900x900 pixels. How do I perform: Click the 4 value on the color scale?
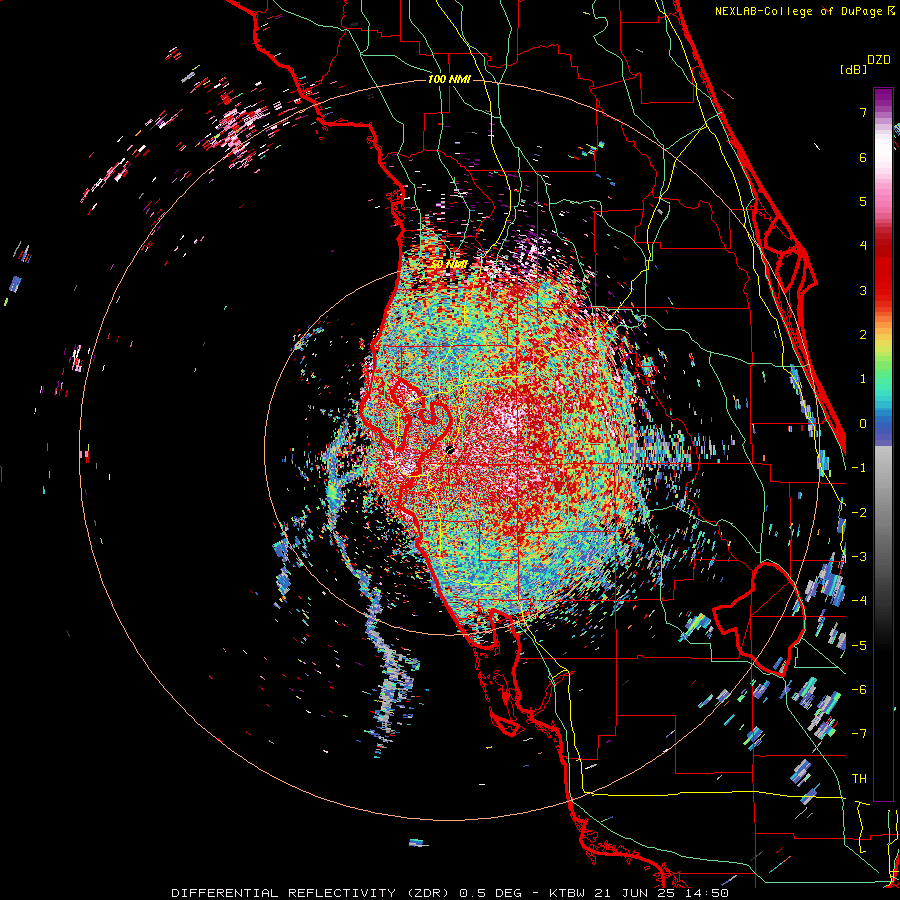pos(863,246)
